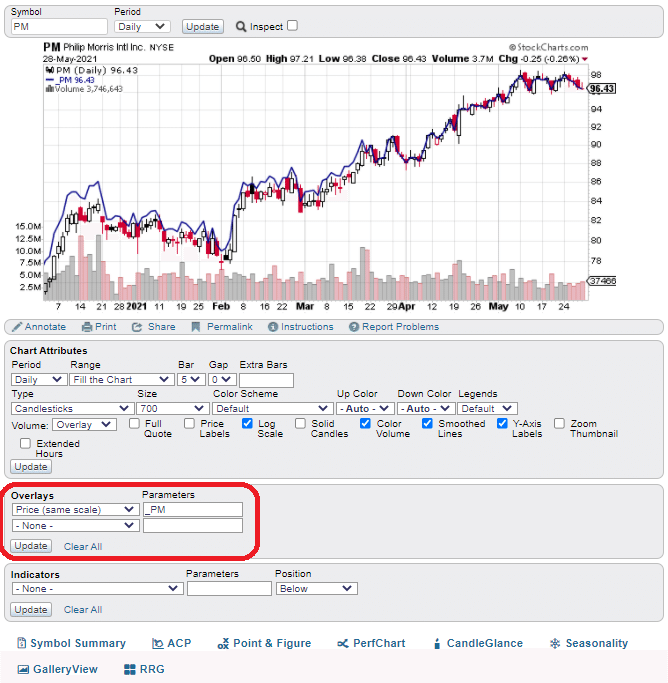
Task: Click the PerfChart icon
Action: 343,643
